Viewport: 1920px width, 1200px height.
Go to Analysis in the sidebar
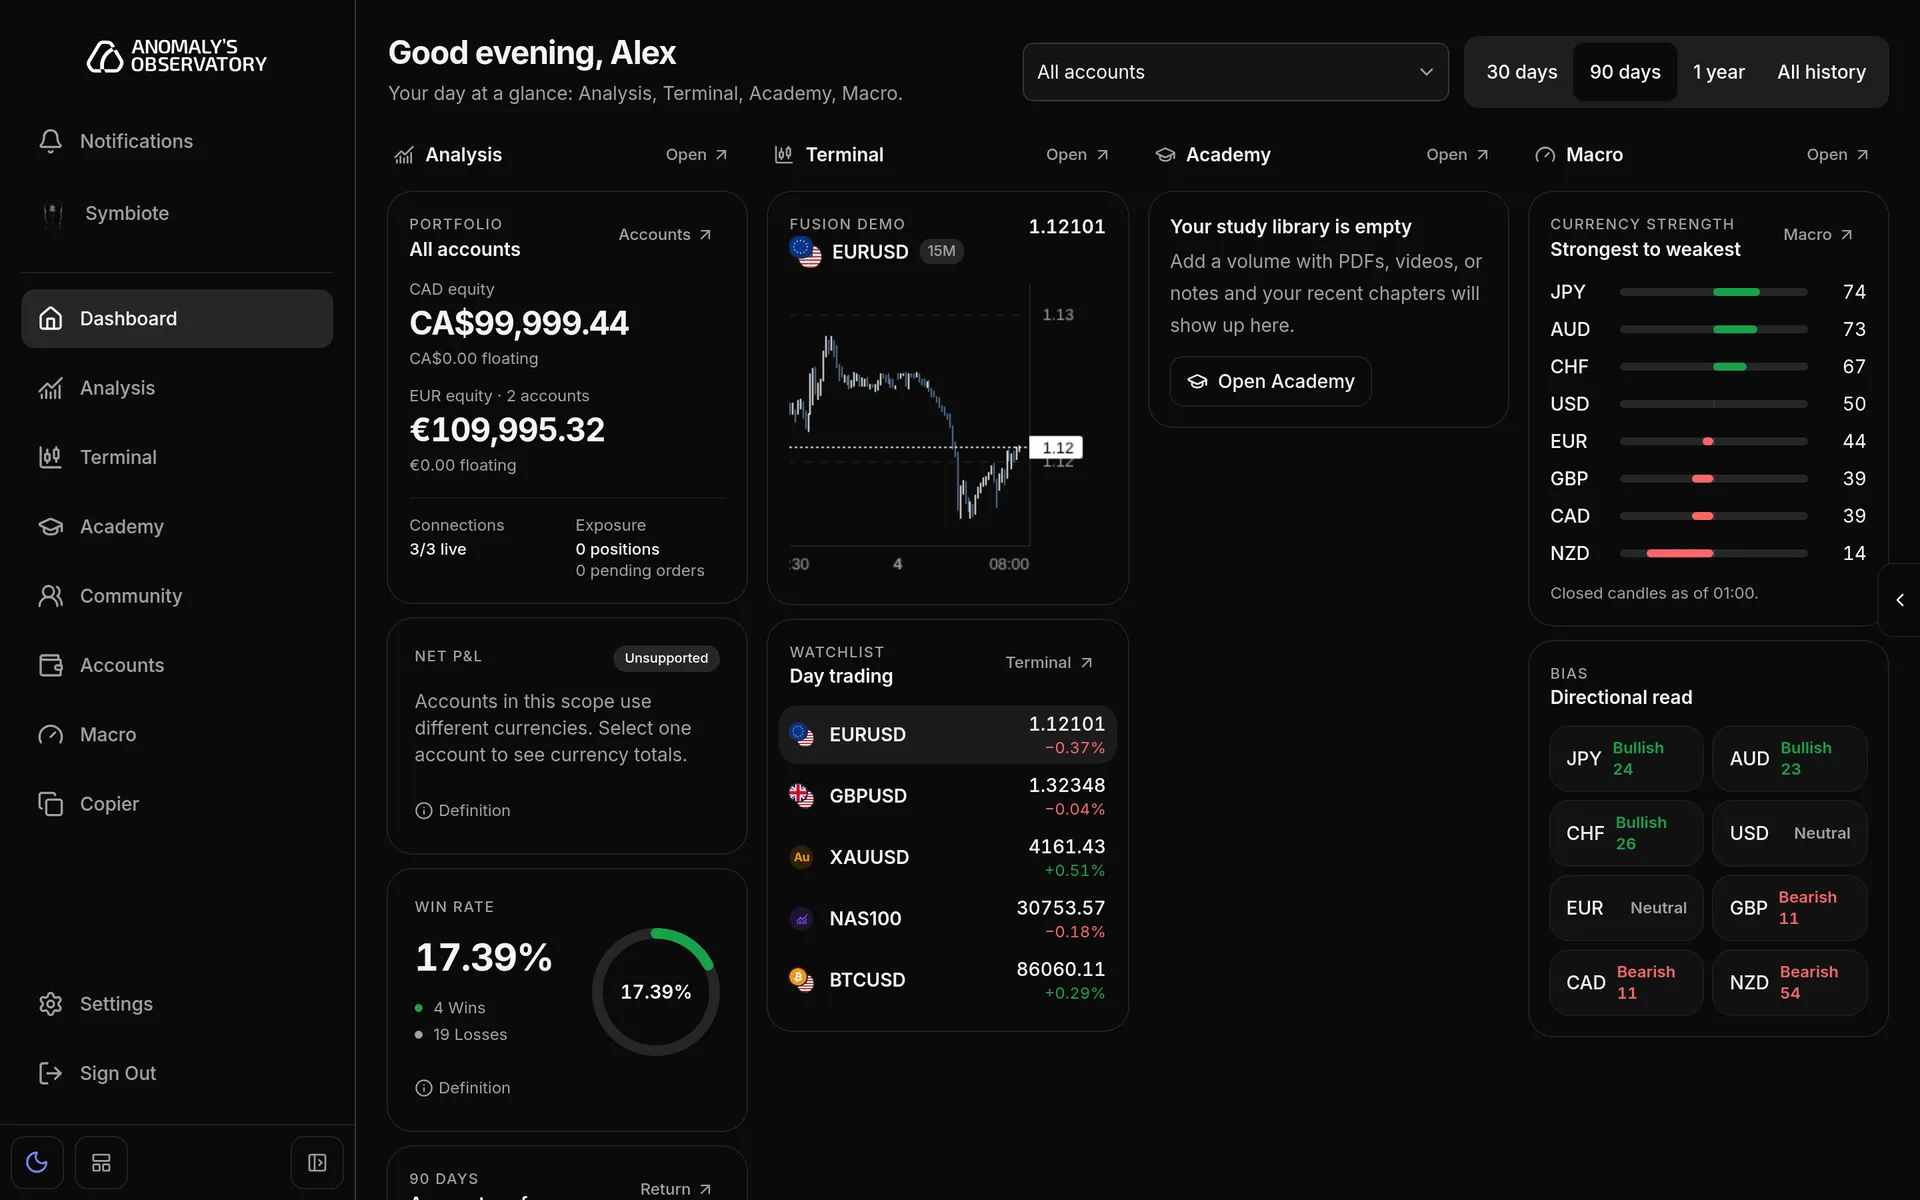(x=177, y=388)
